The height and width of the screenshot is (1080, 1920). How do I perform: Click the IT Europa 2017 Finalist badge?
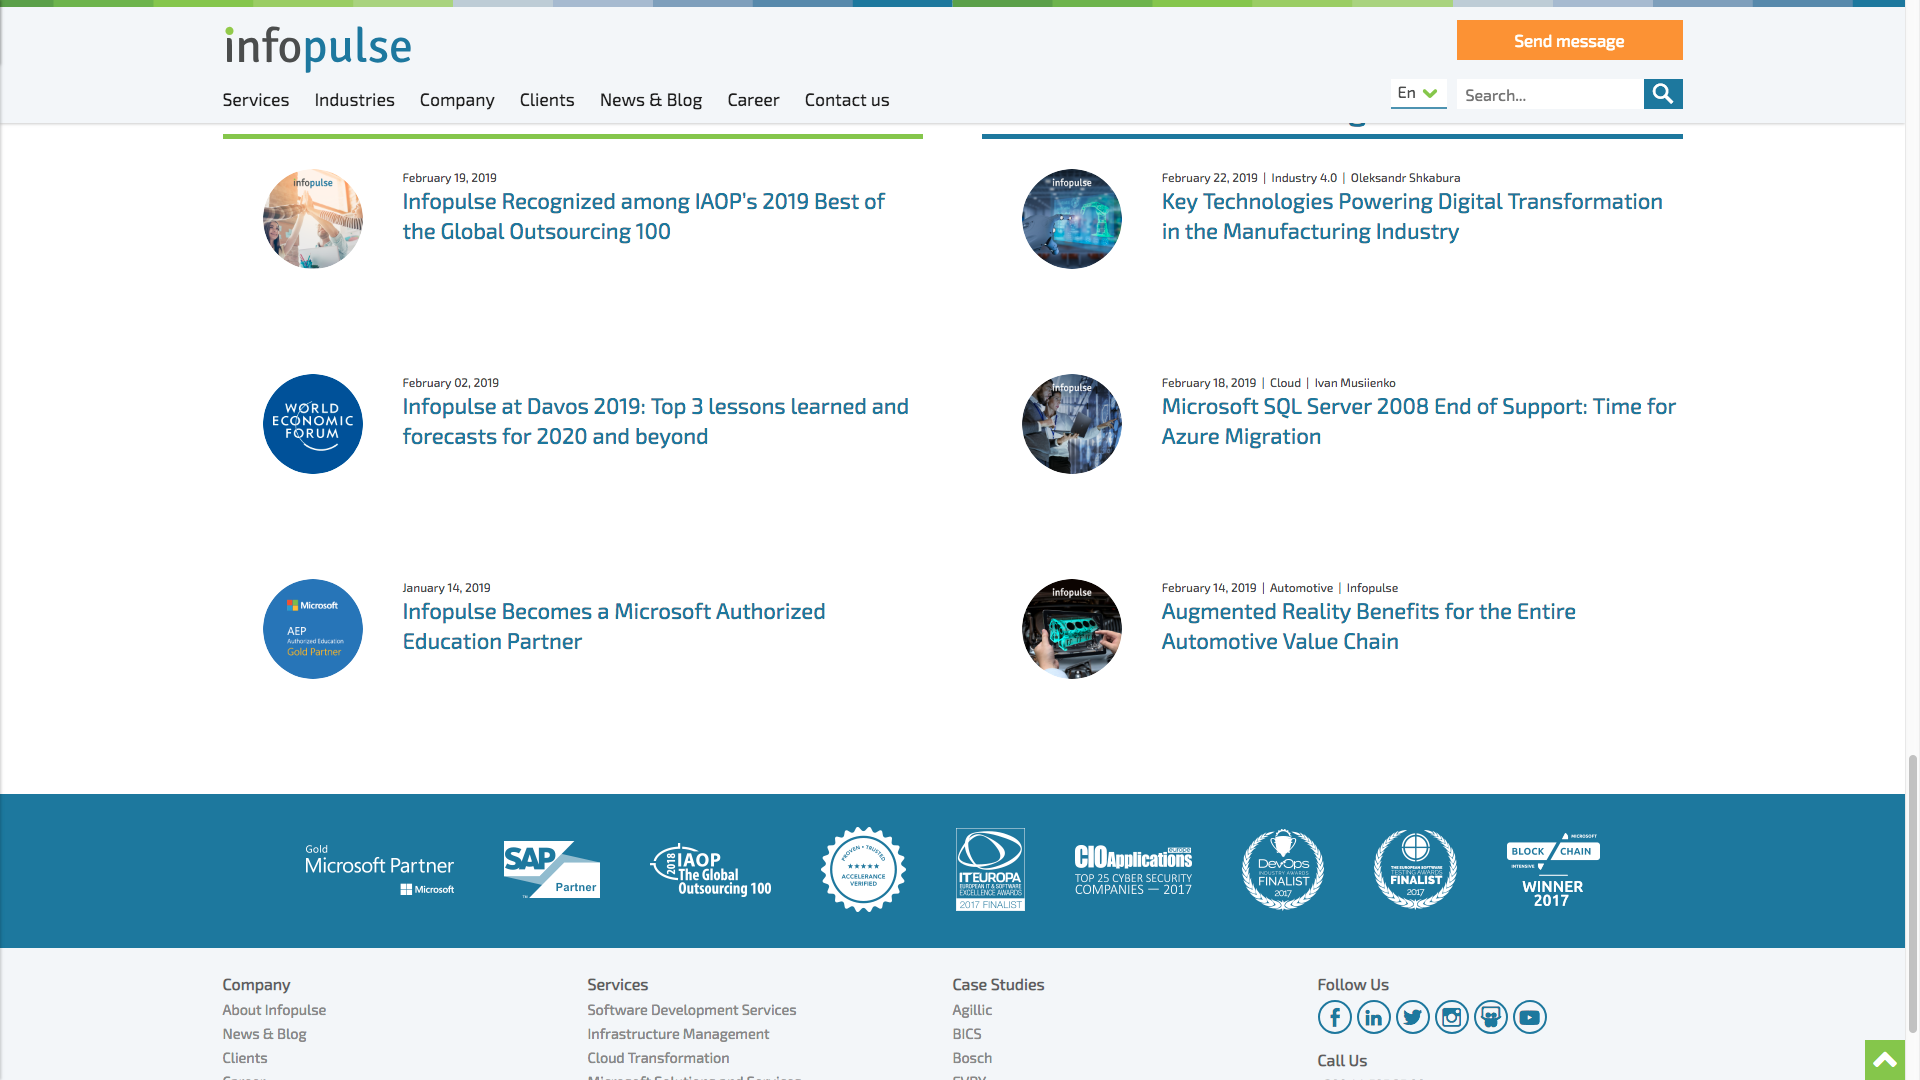[x=990, y=869]
